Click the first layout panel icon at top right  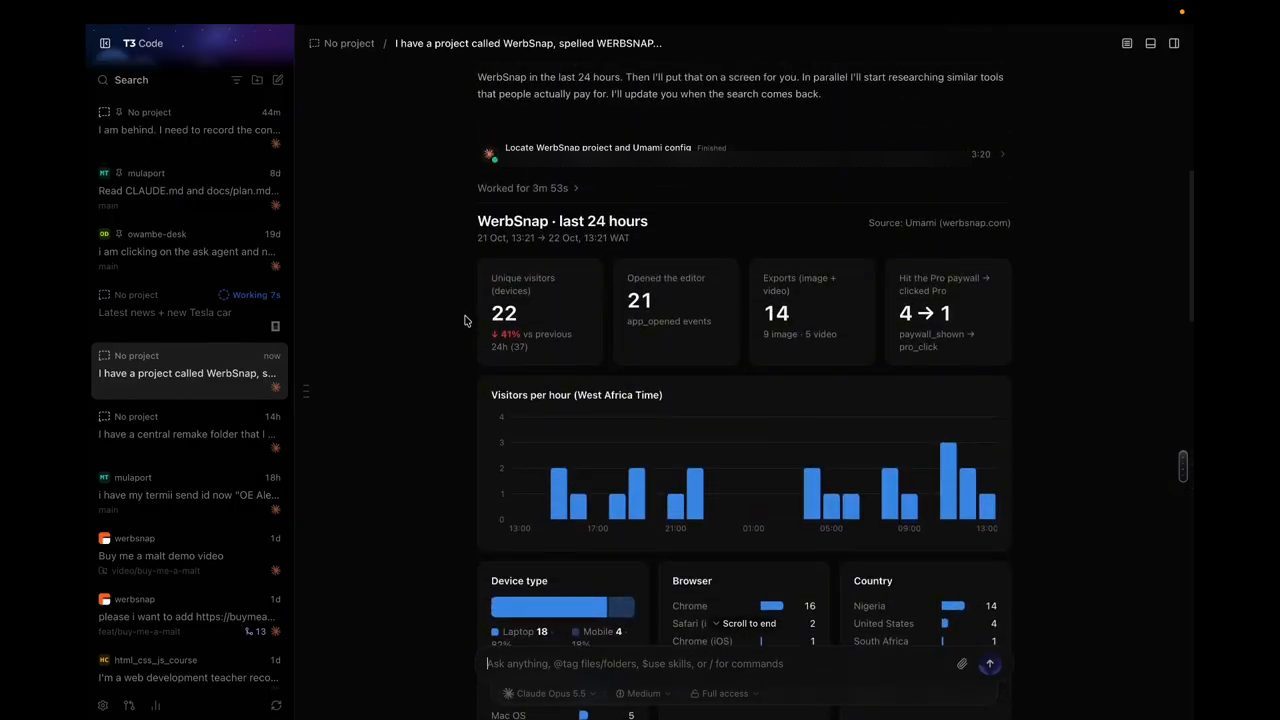coord(1127,43)
